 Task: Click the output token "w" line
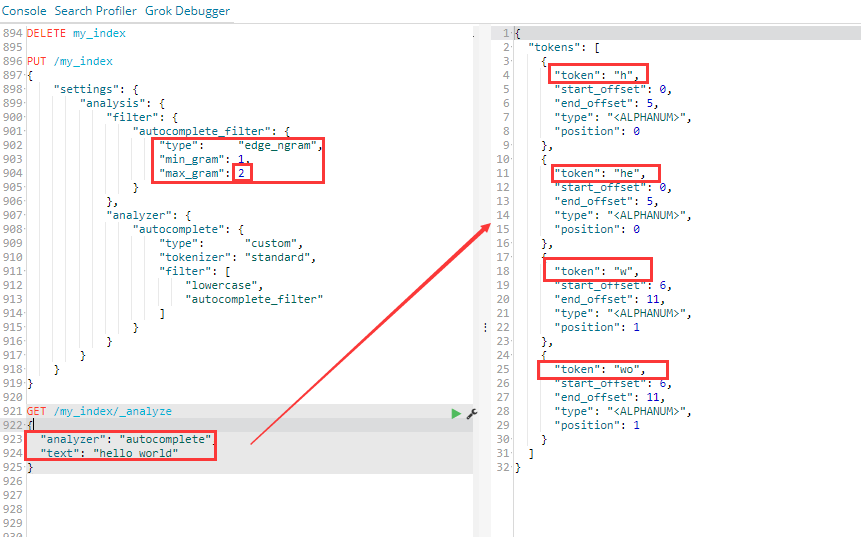(596, 271)
